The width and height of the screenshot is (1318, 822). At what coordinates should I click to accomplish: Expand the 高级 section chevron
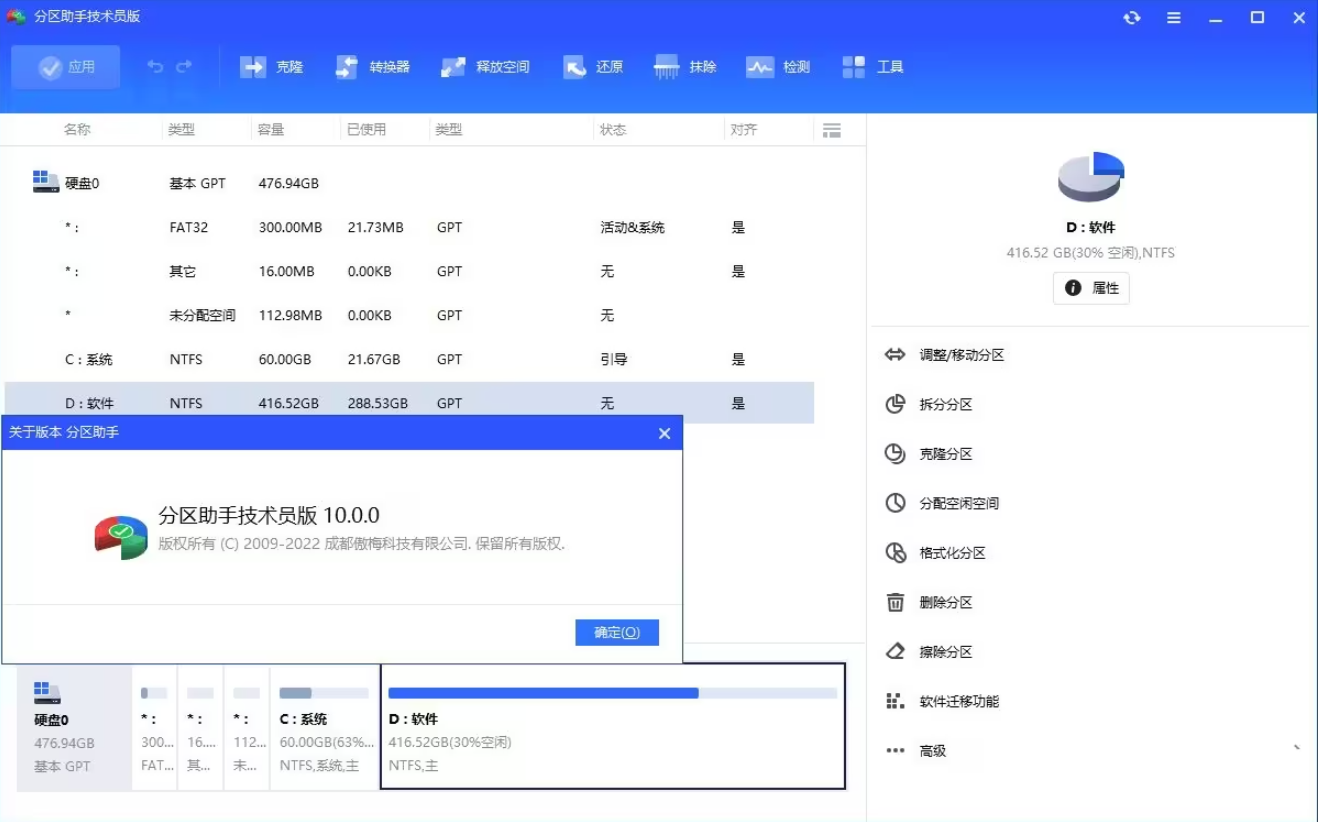(1297, 749)
